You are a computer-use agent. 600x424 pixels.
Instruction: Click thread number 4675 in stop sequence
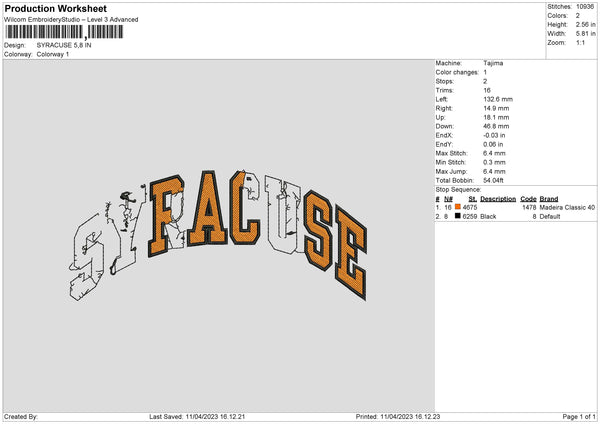pyautogui.click(x=470, y=207)
